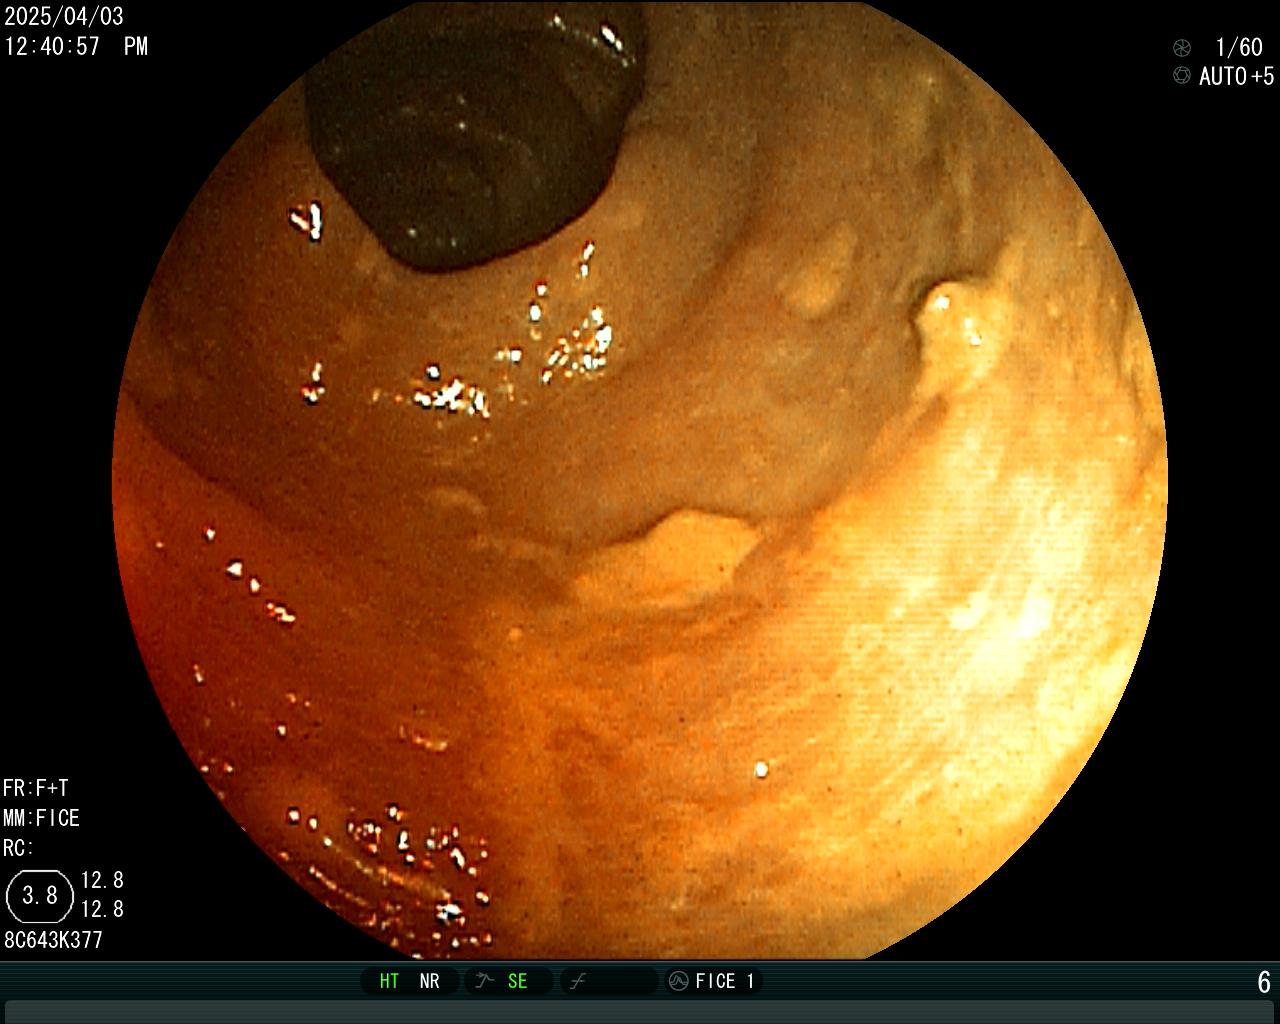
Task: Click the dimmed tone curve icon
Action: [x=577, y=982]
